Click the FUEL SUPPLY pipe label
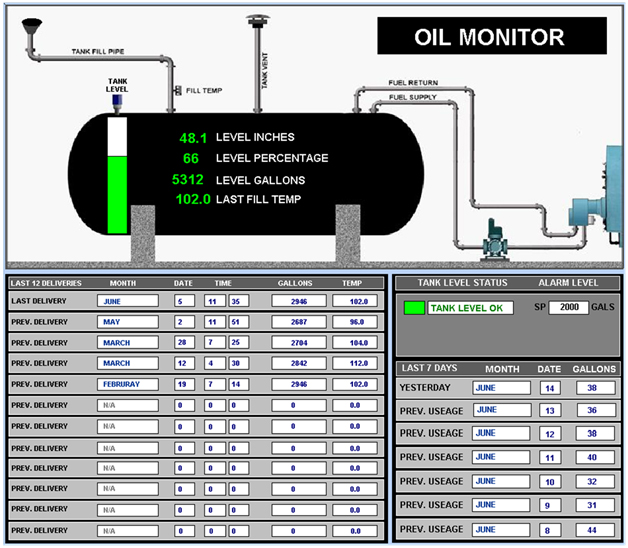This screenshot has width=628, height=548. [413, 97]
